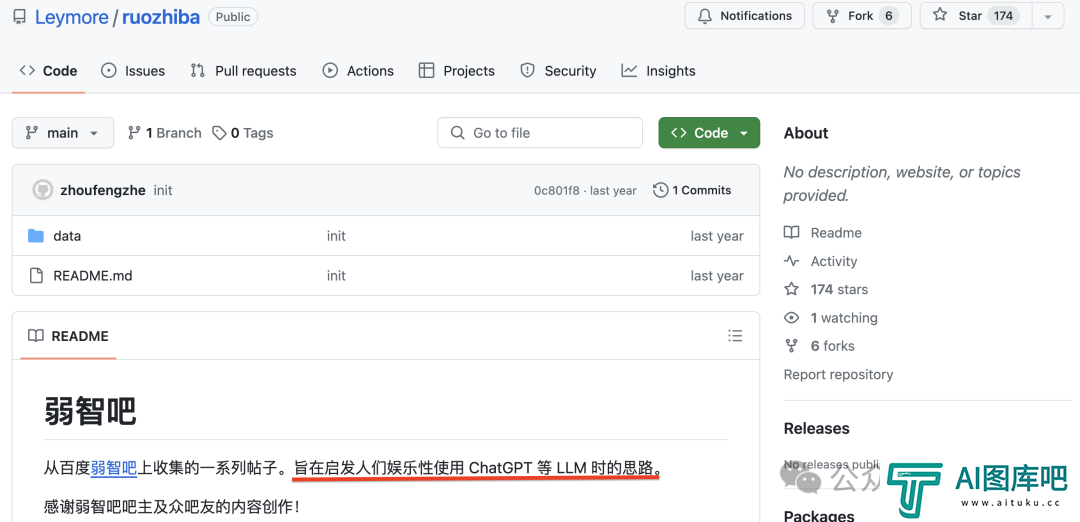Open the data folder
Viewport: 1080px width, 522px height.
[x=67, y=236]
